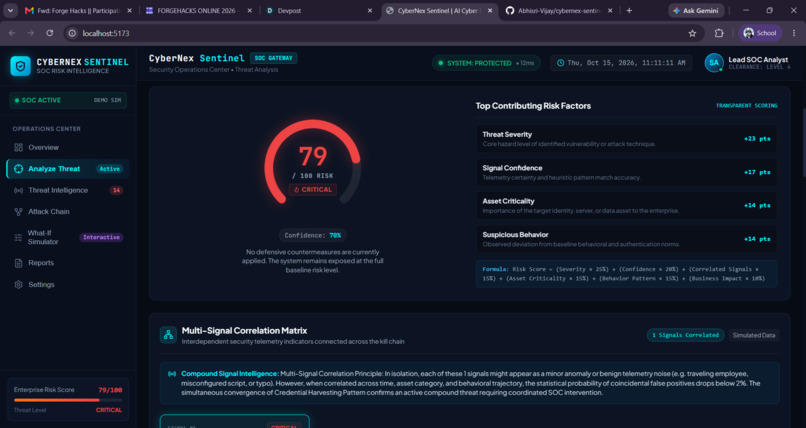Click the +23 pts Threat Severity value
Viewport: 806px width, 428px height.
(x=757, y=139)
